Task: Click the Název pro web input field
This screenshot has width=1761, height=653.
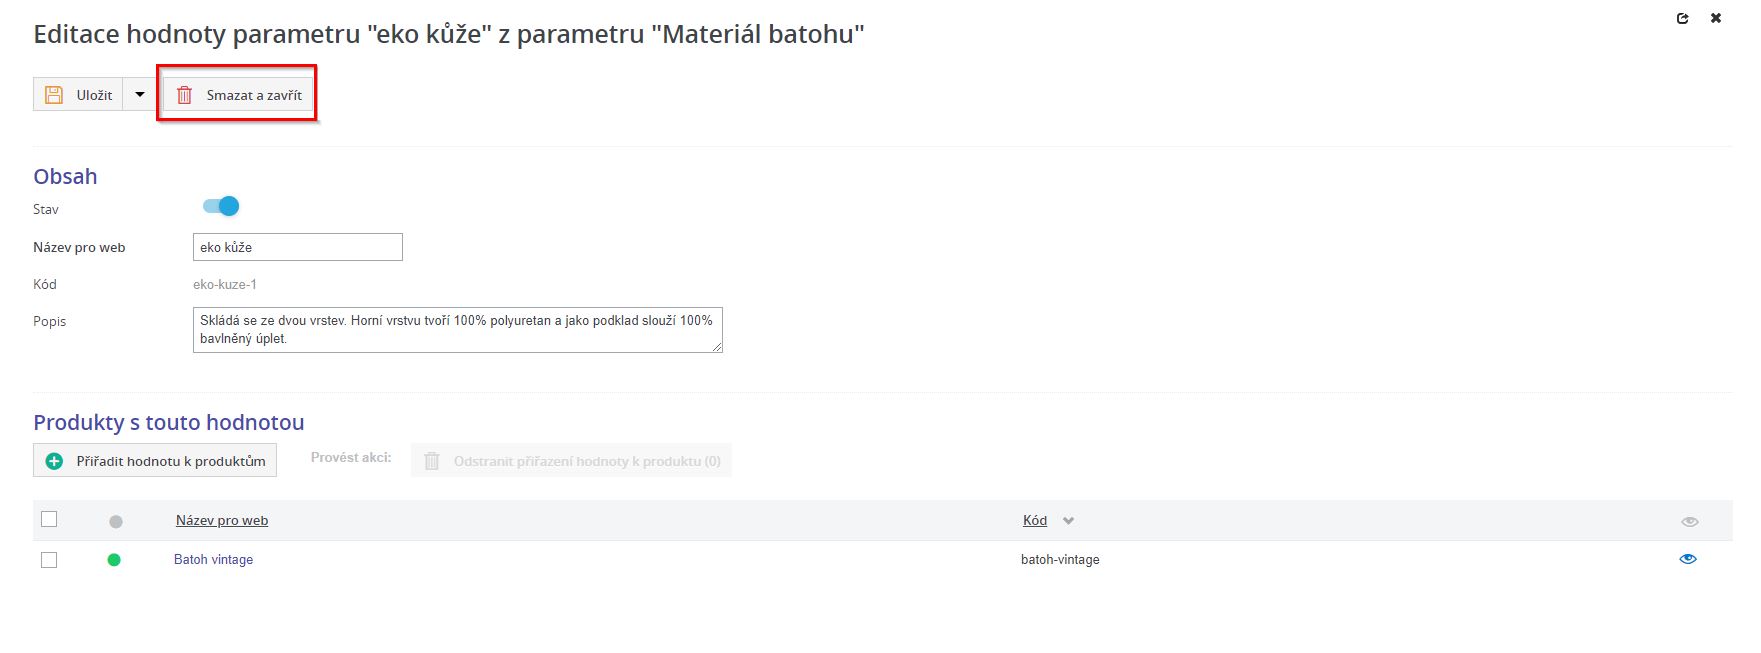Action: pos(298,247)
